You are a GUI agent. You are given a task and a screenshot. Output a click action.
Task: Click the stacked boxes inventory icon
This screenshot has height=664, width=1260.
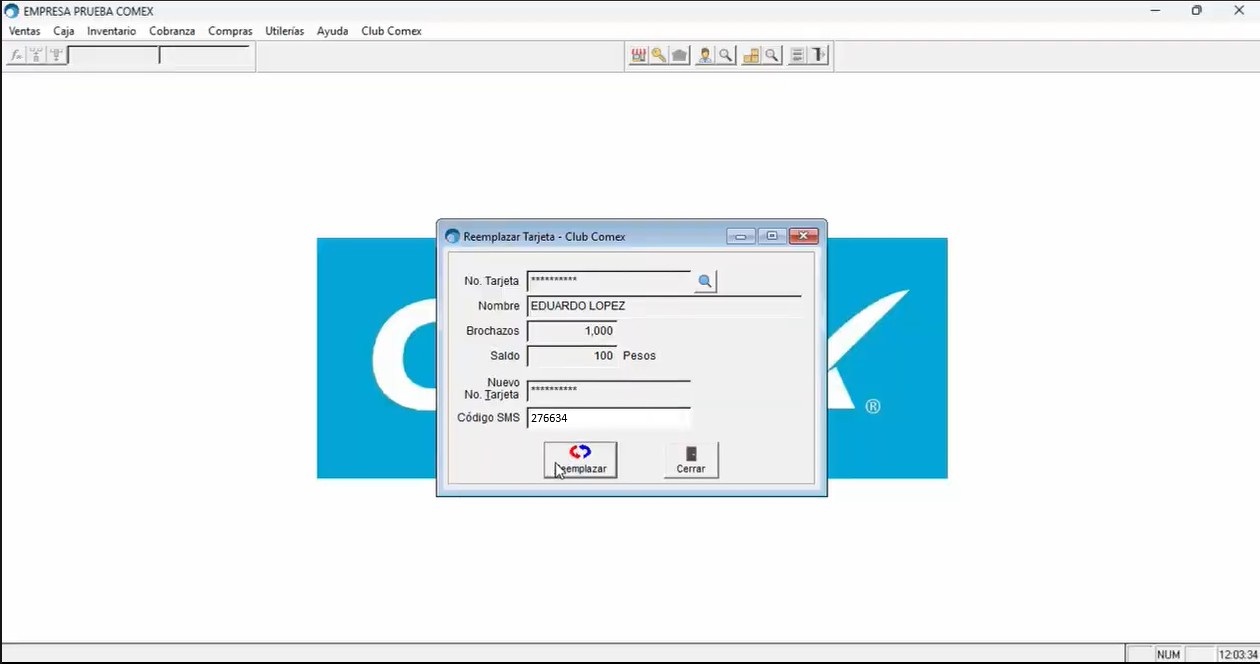tap(751, 56)
